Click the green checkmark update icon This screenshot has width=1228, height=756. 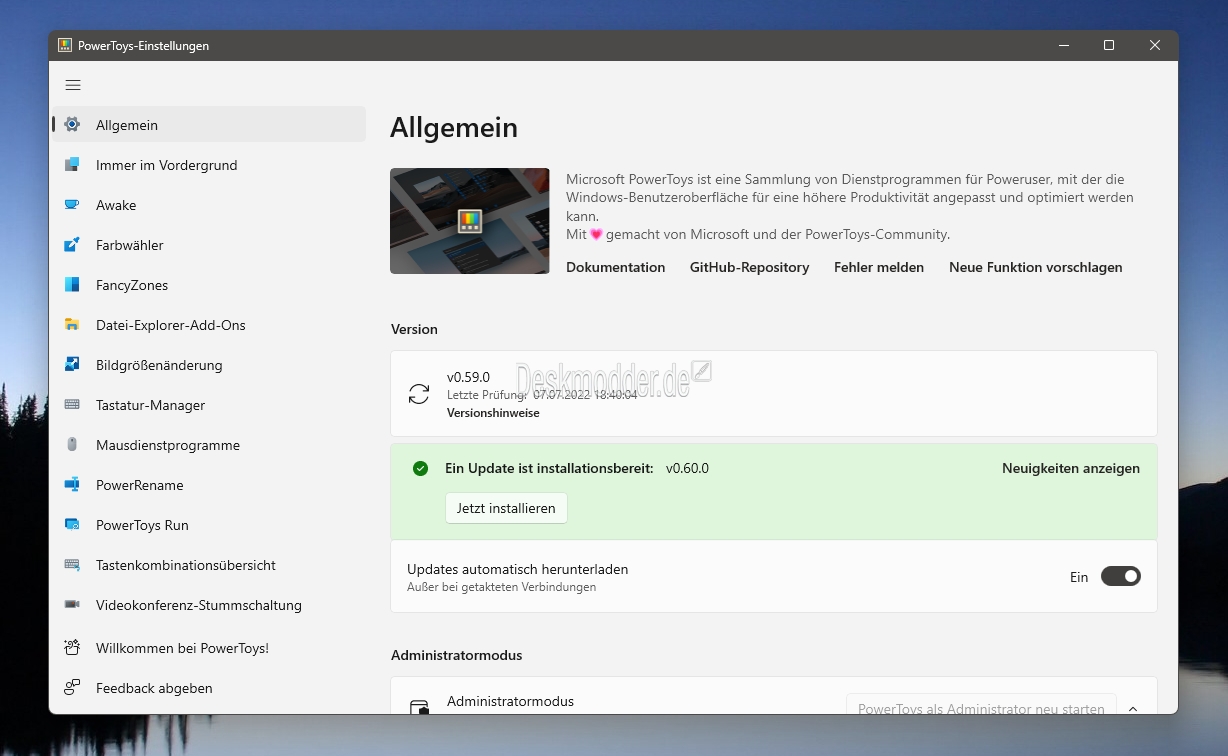point(420,468)
